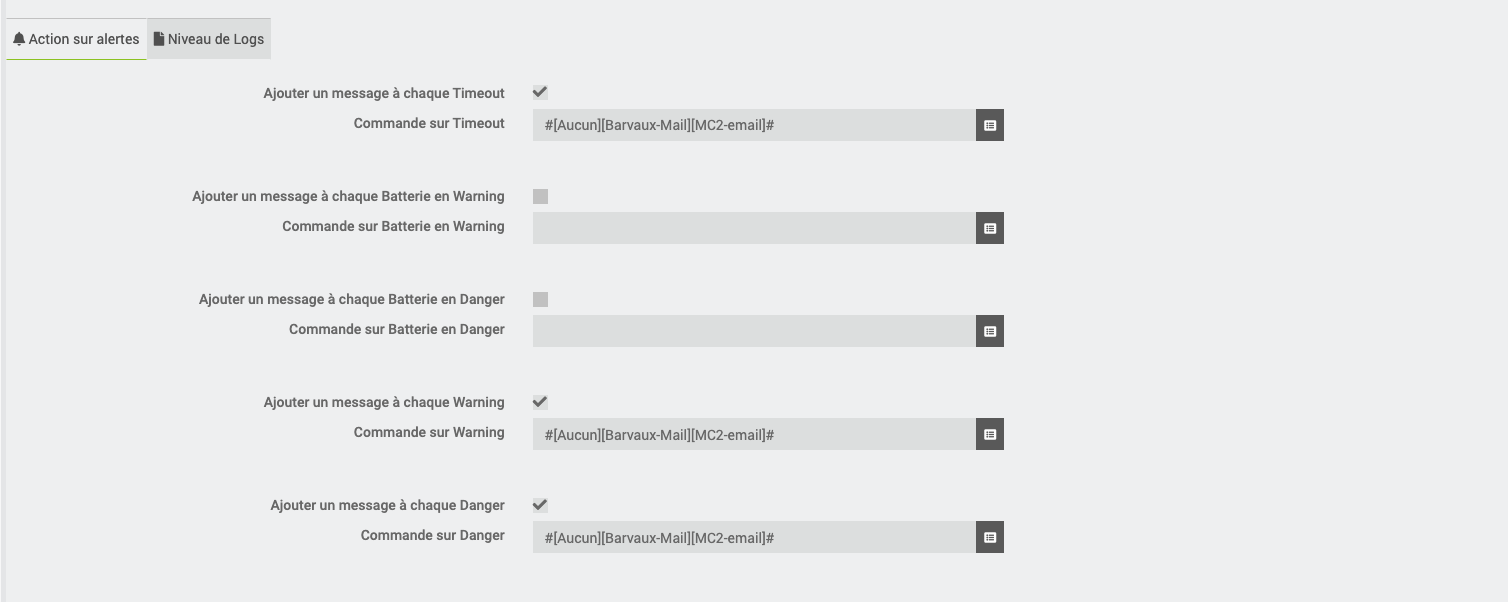Uncheck message on each Warning checkbox

coord(540,402)
